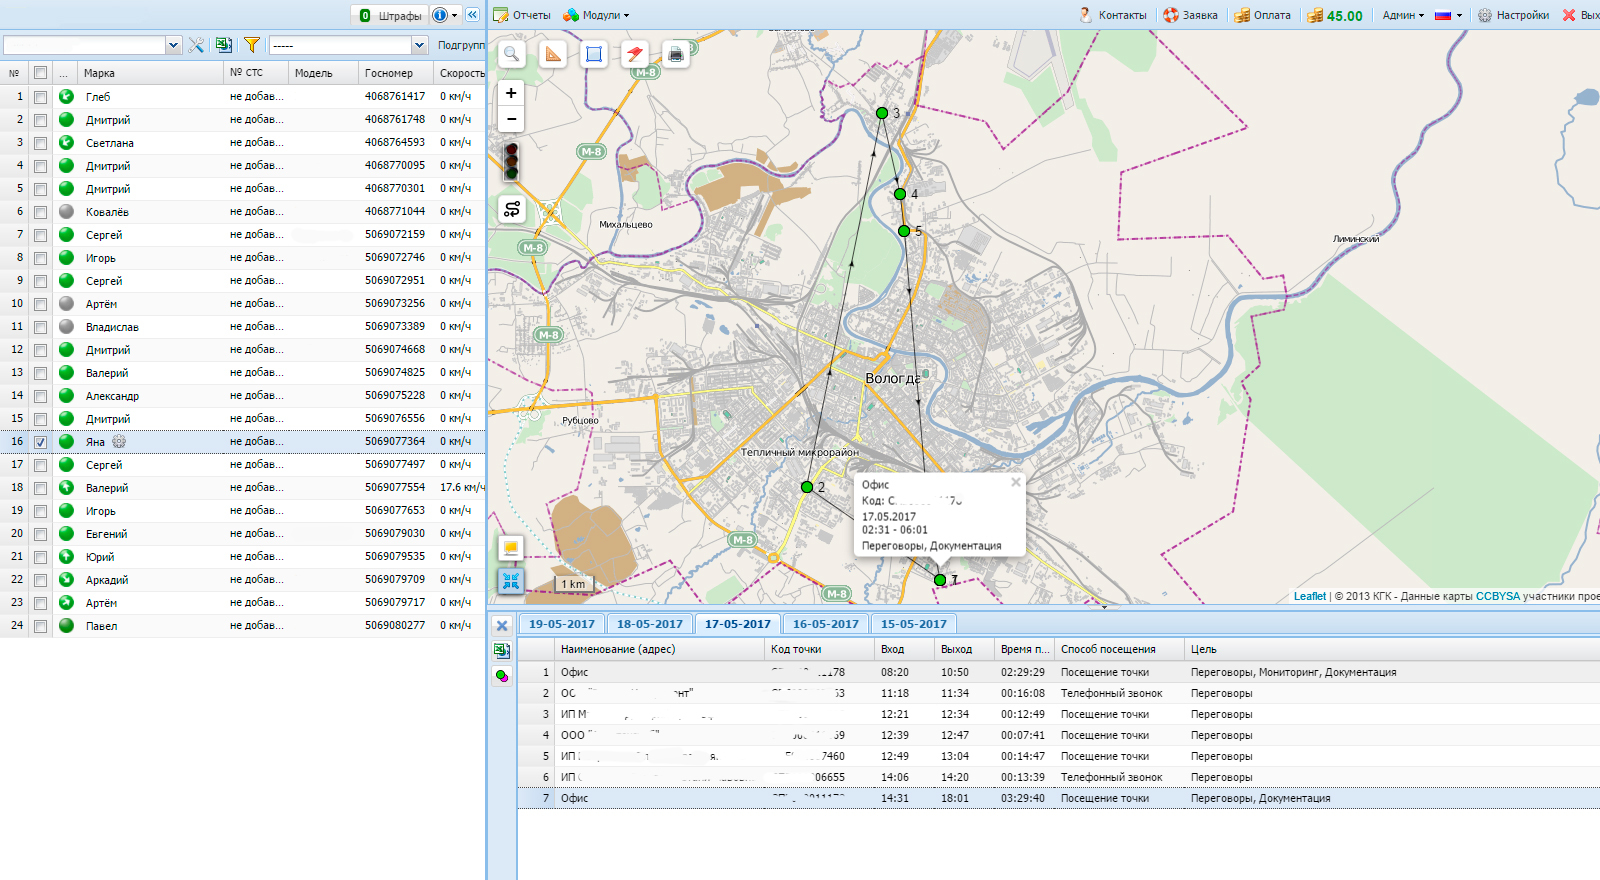
Task: Open the language flag dropdown
Action: click(1448, 15)
